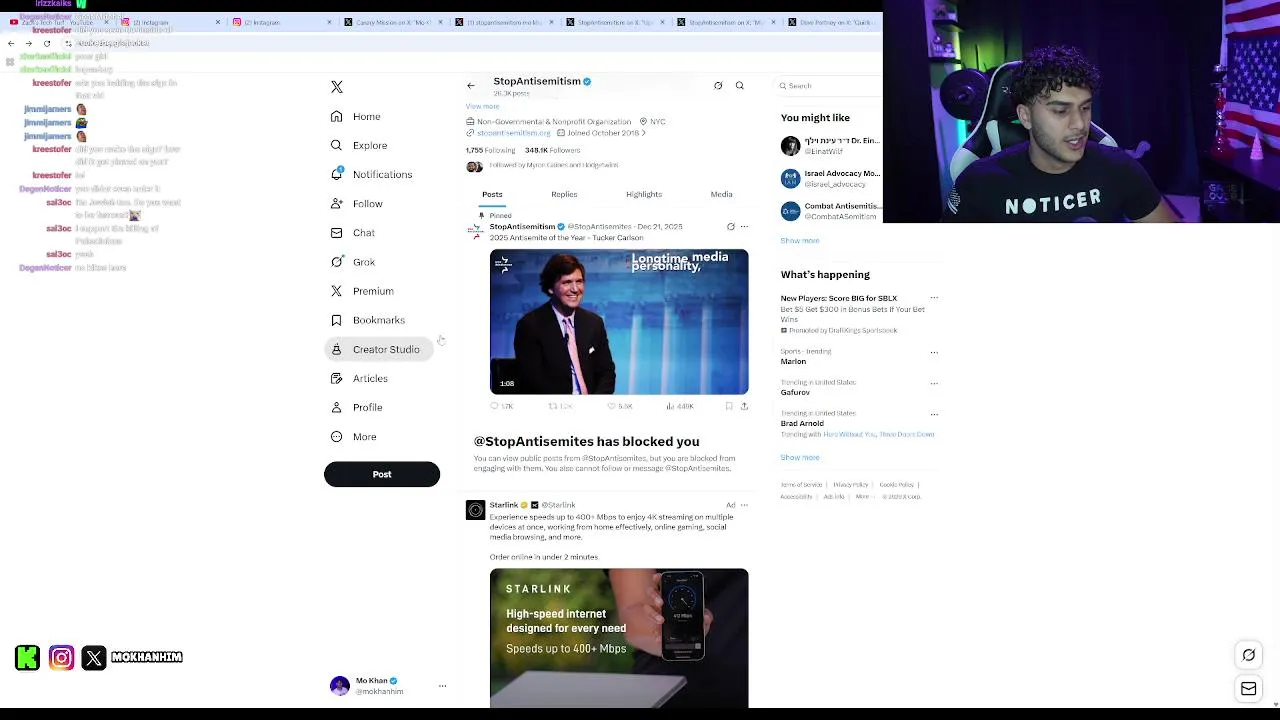1280x720 pixels.
Task: Click the View more bio link
Action: [x=482, y=106]
